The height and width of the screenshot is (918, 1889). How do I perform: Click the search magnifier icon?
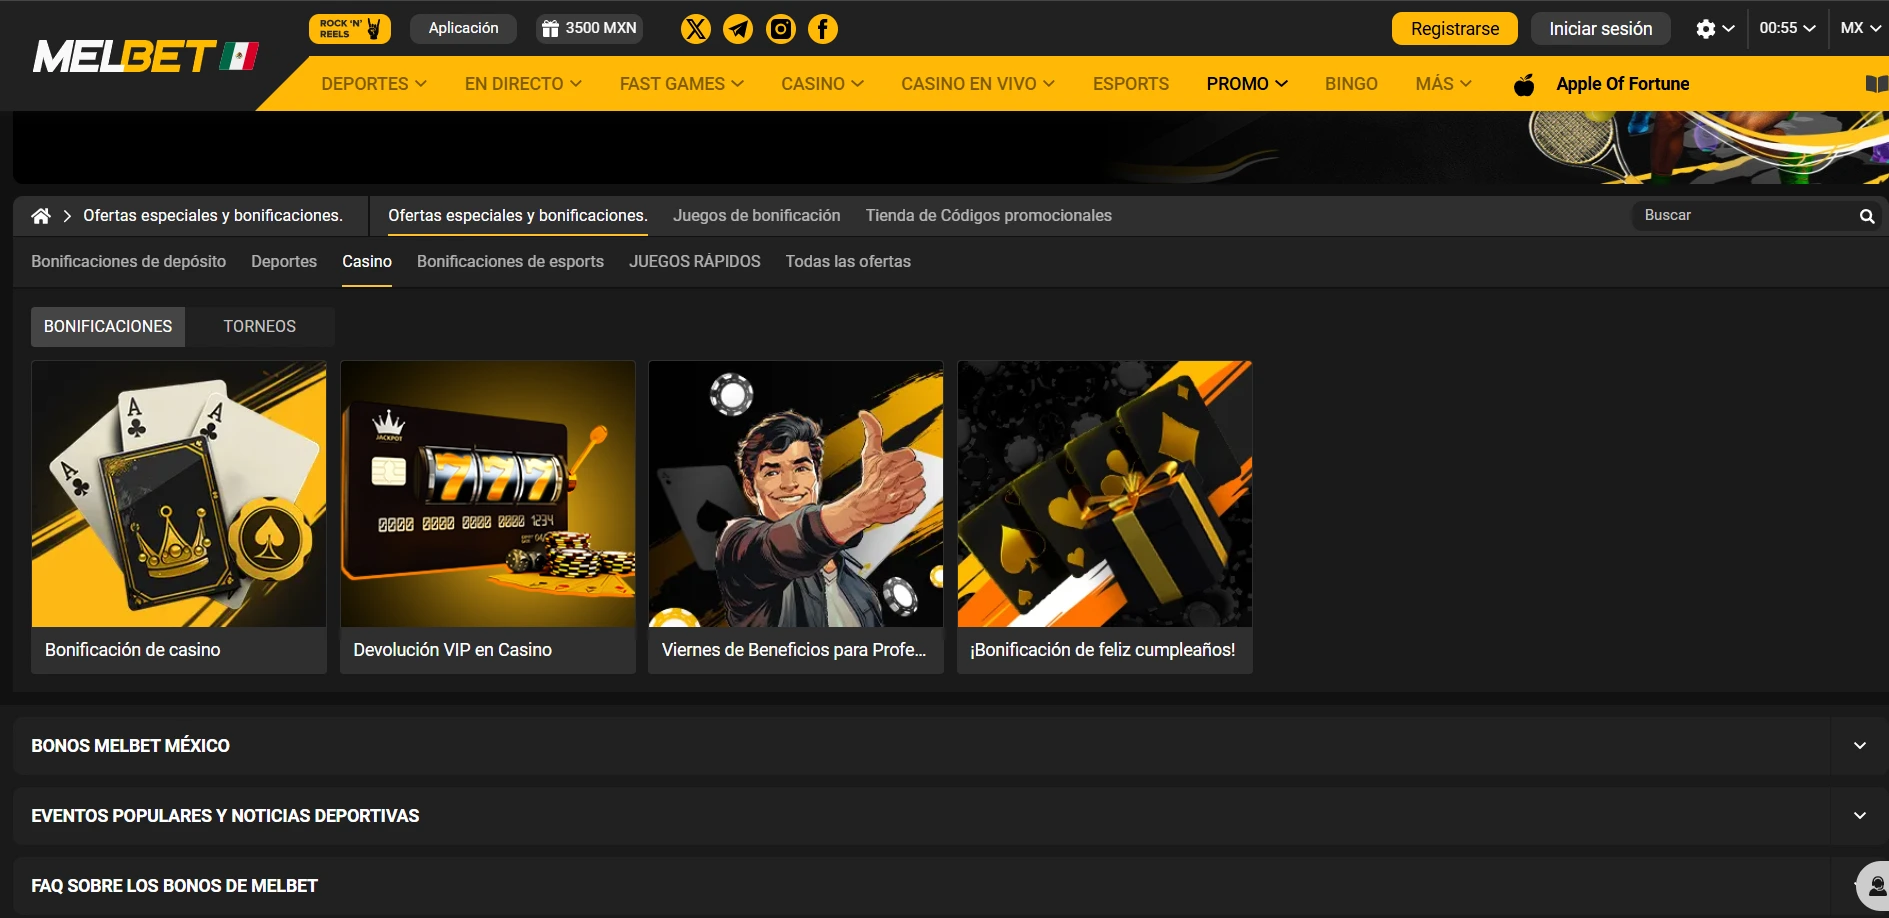click(x=1866, y=216)
